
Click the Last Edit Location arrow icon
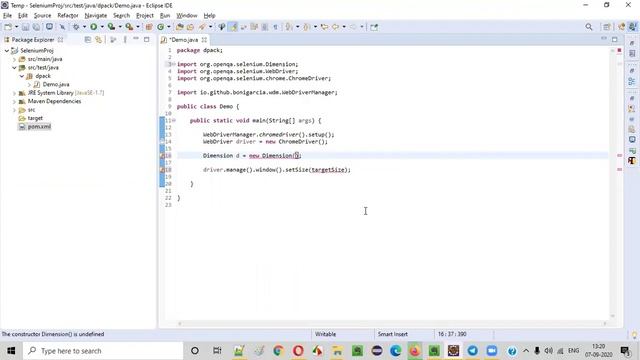click(324, 27)
